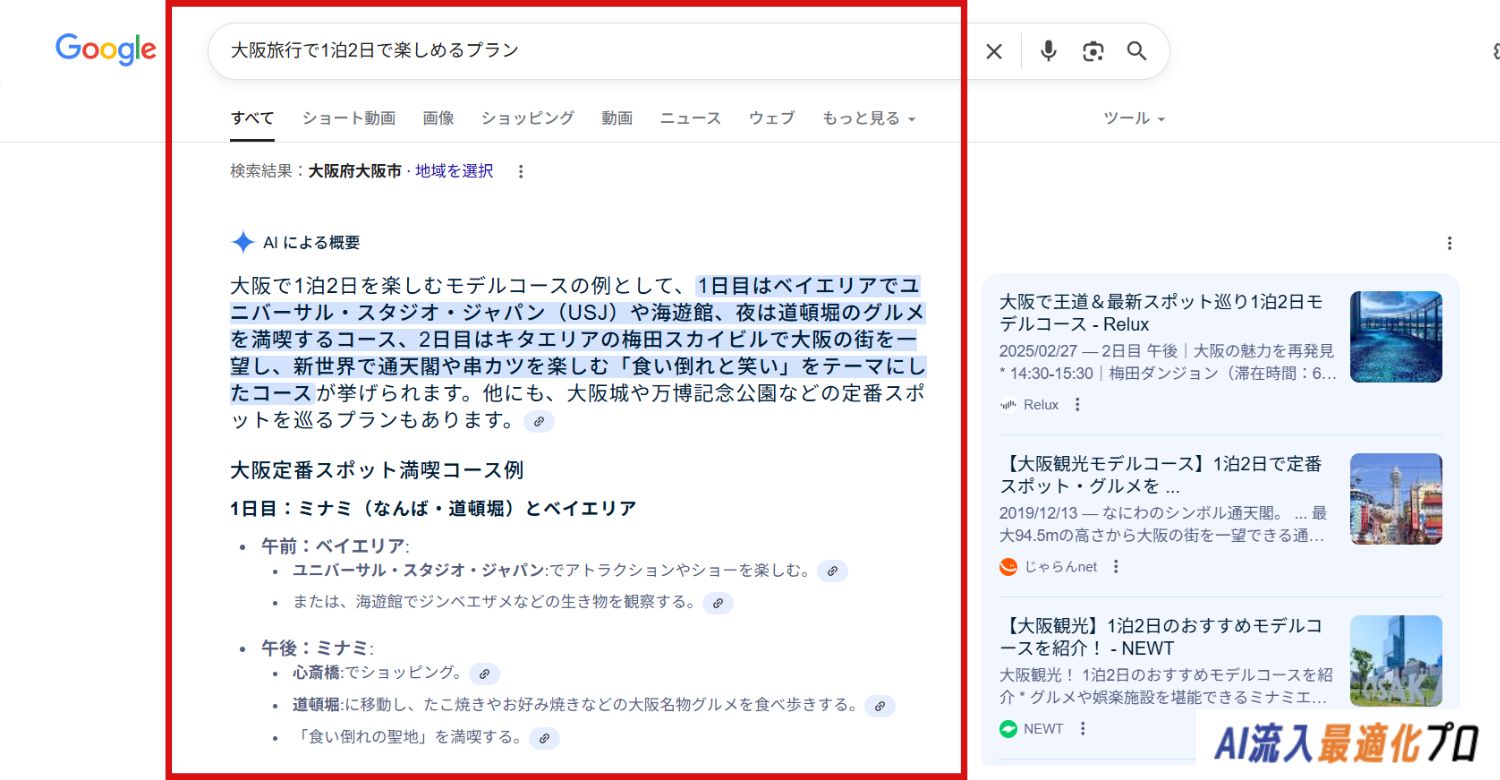Open three-dot menu beside 地域を選択

point(520,172)
